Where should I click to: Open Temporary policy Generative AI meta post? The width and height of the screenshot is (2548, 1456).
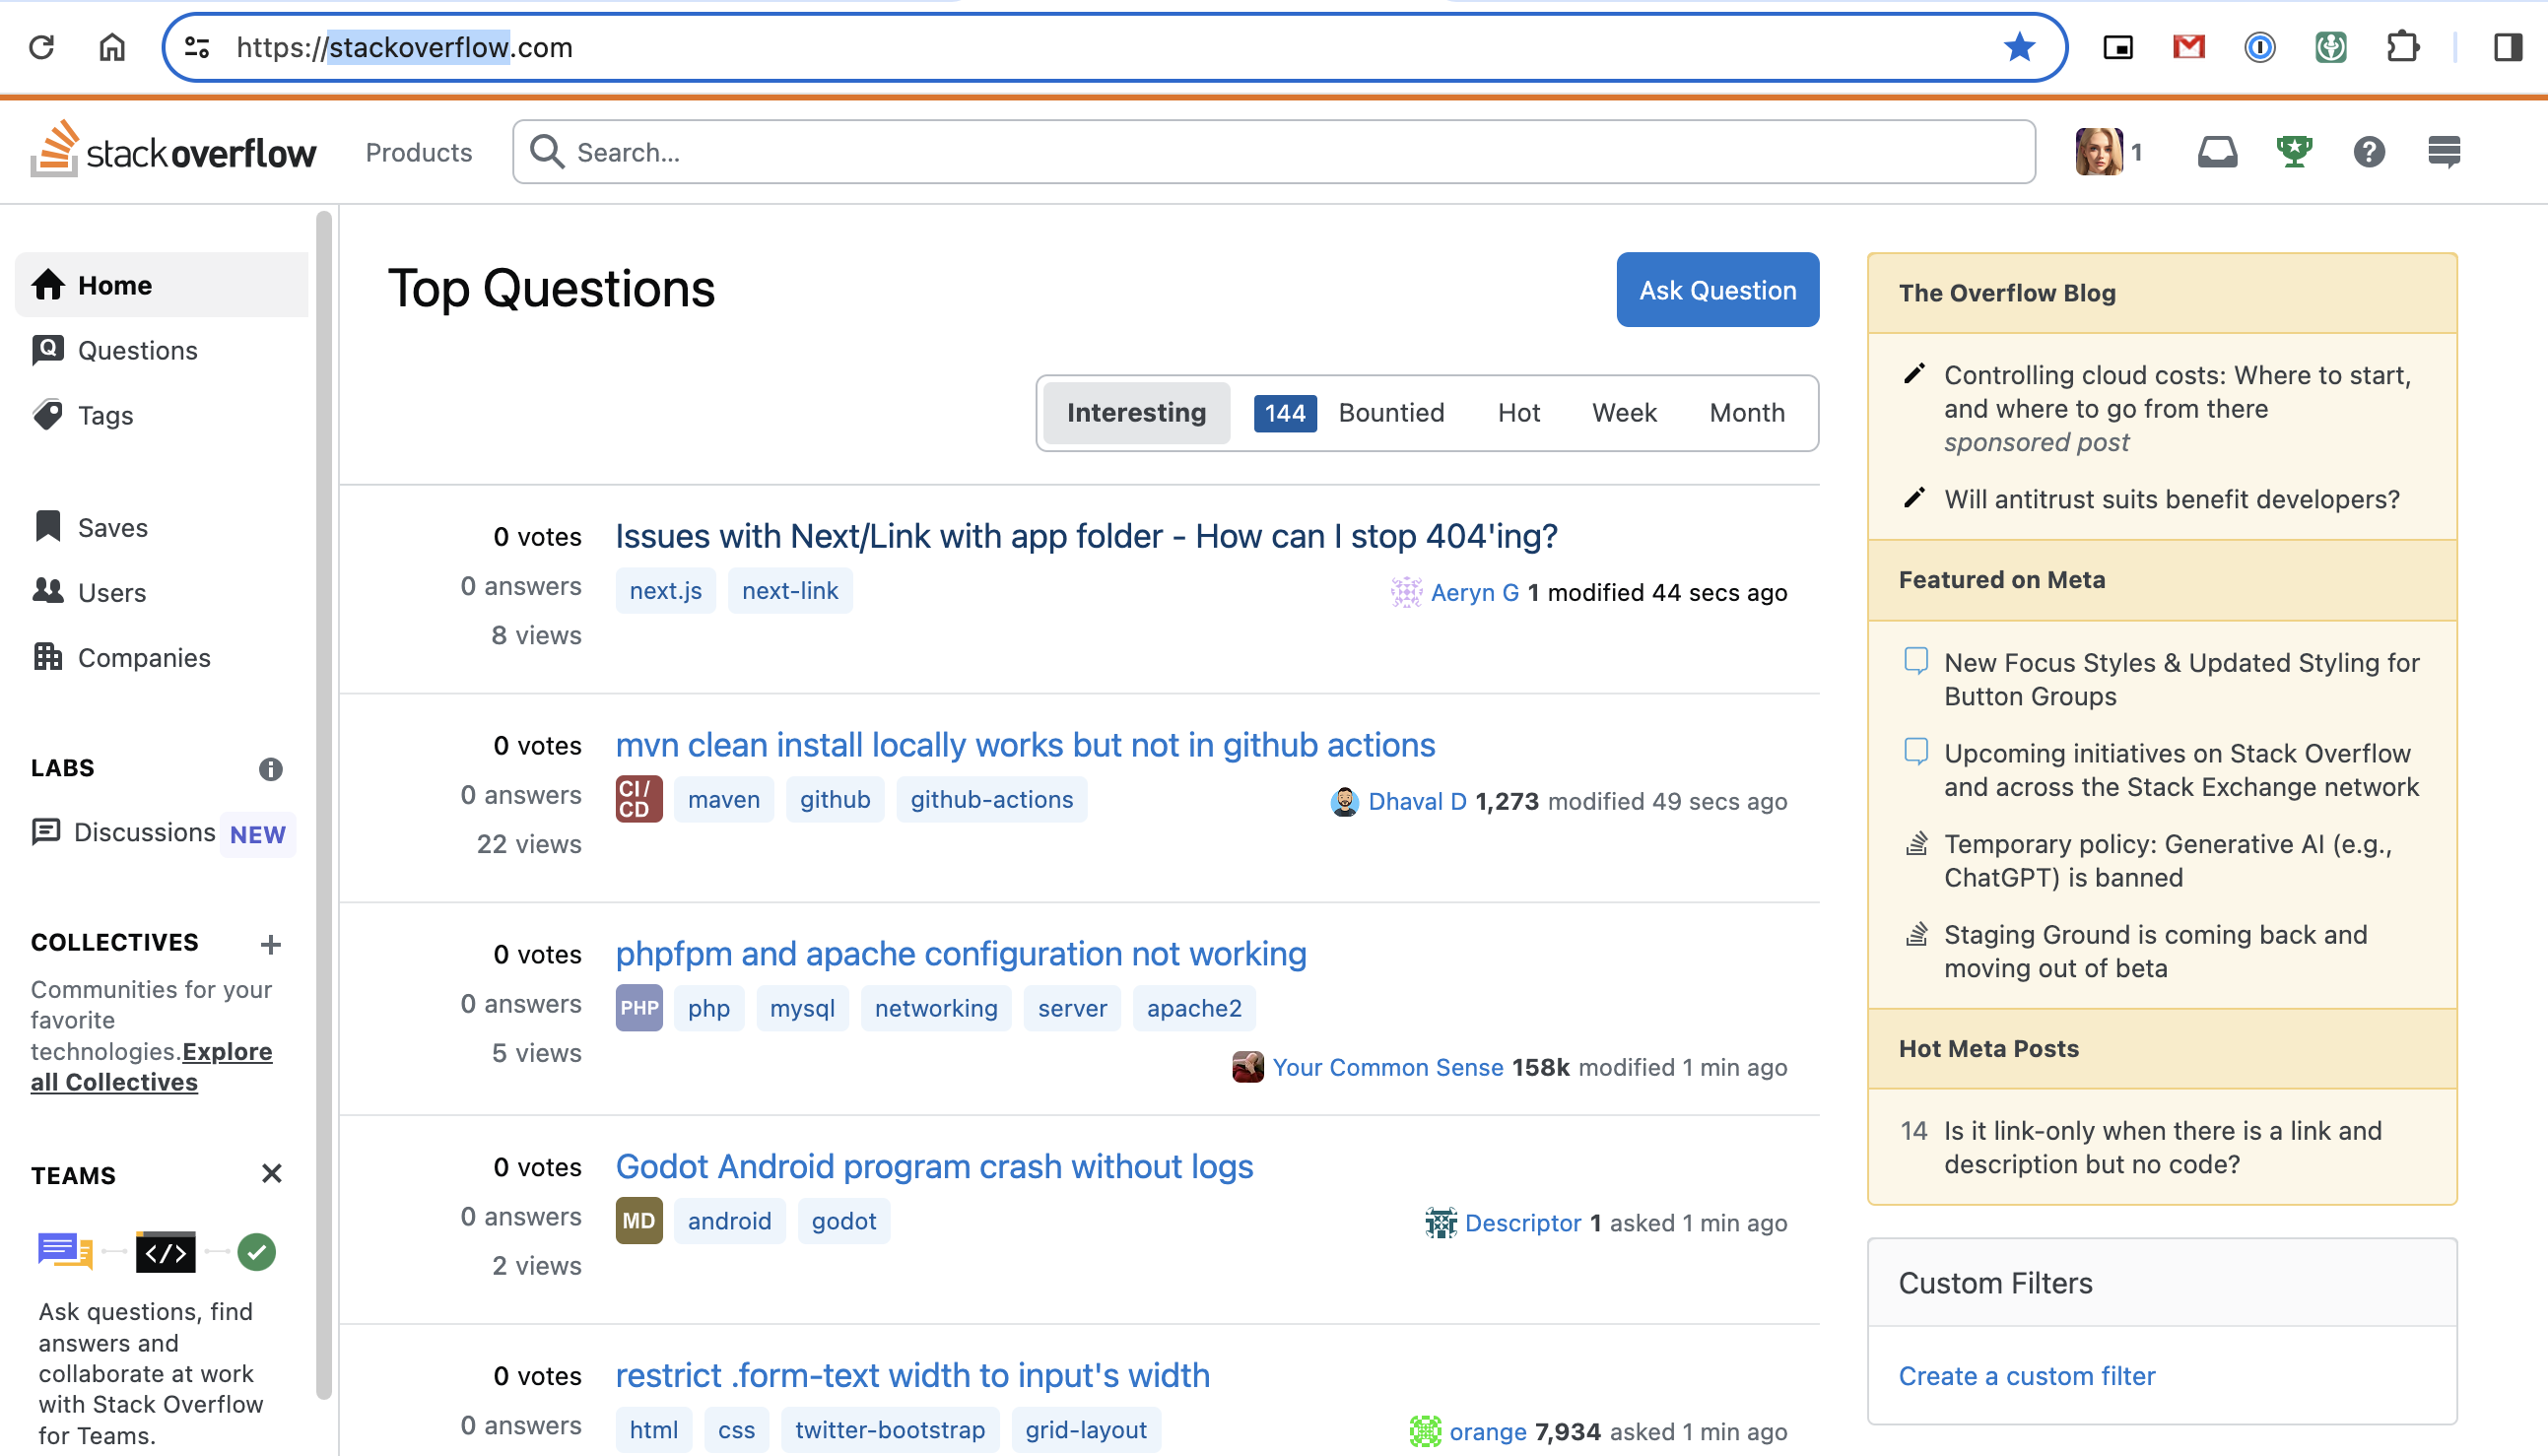tap(2167, 861)
